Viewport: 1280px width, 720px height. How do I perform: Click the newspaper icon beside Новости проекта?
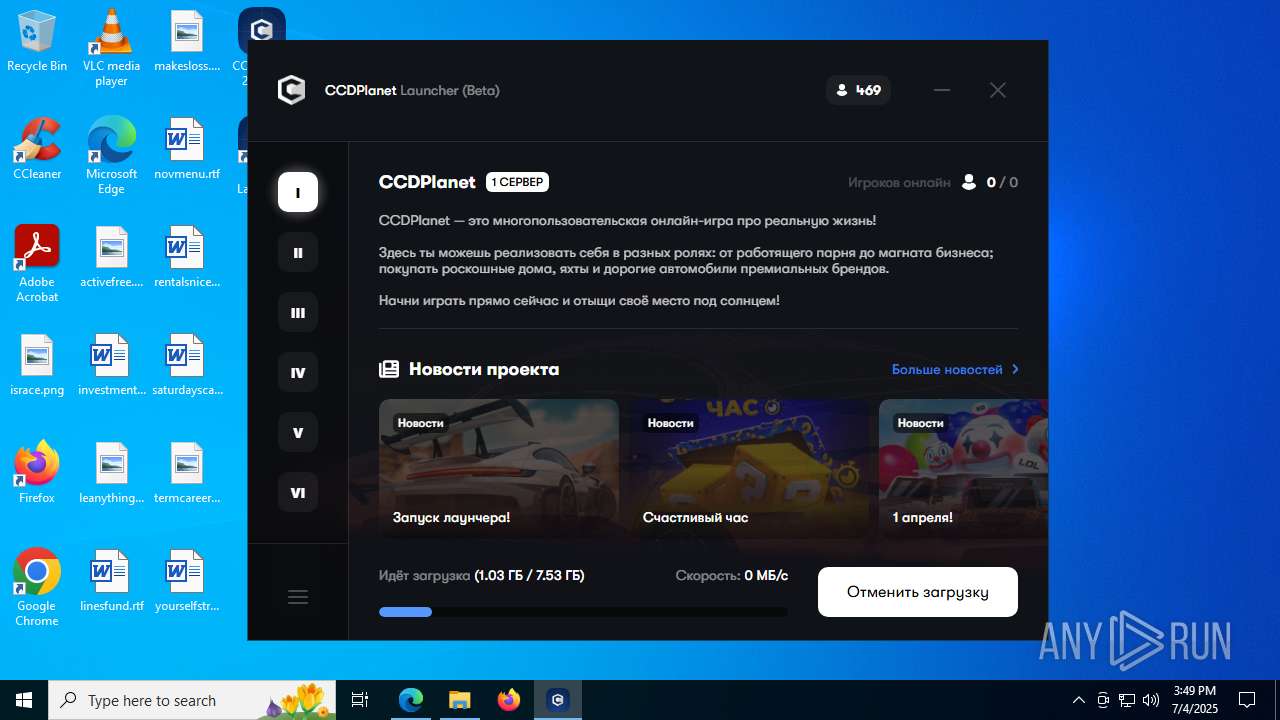[389, 369]
